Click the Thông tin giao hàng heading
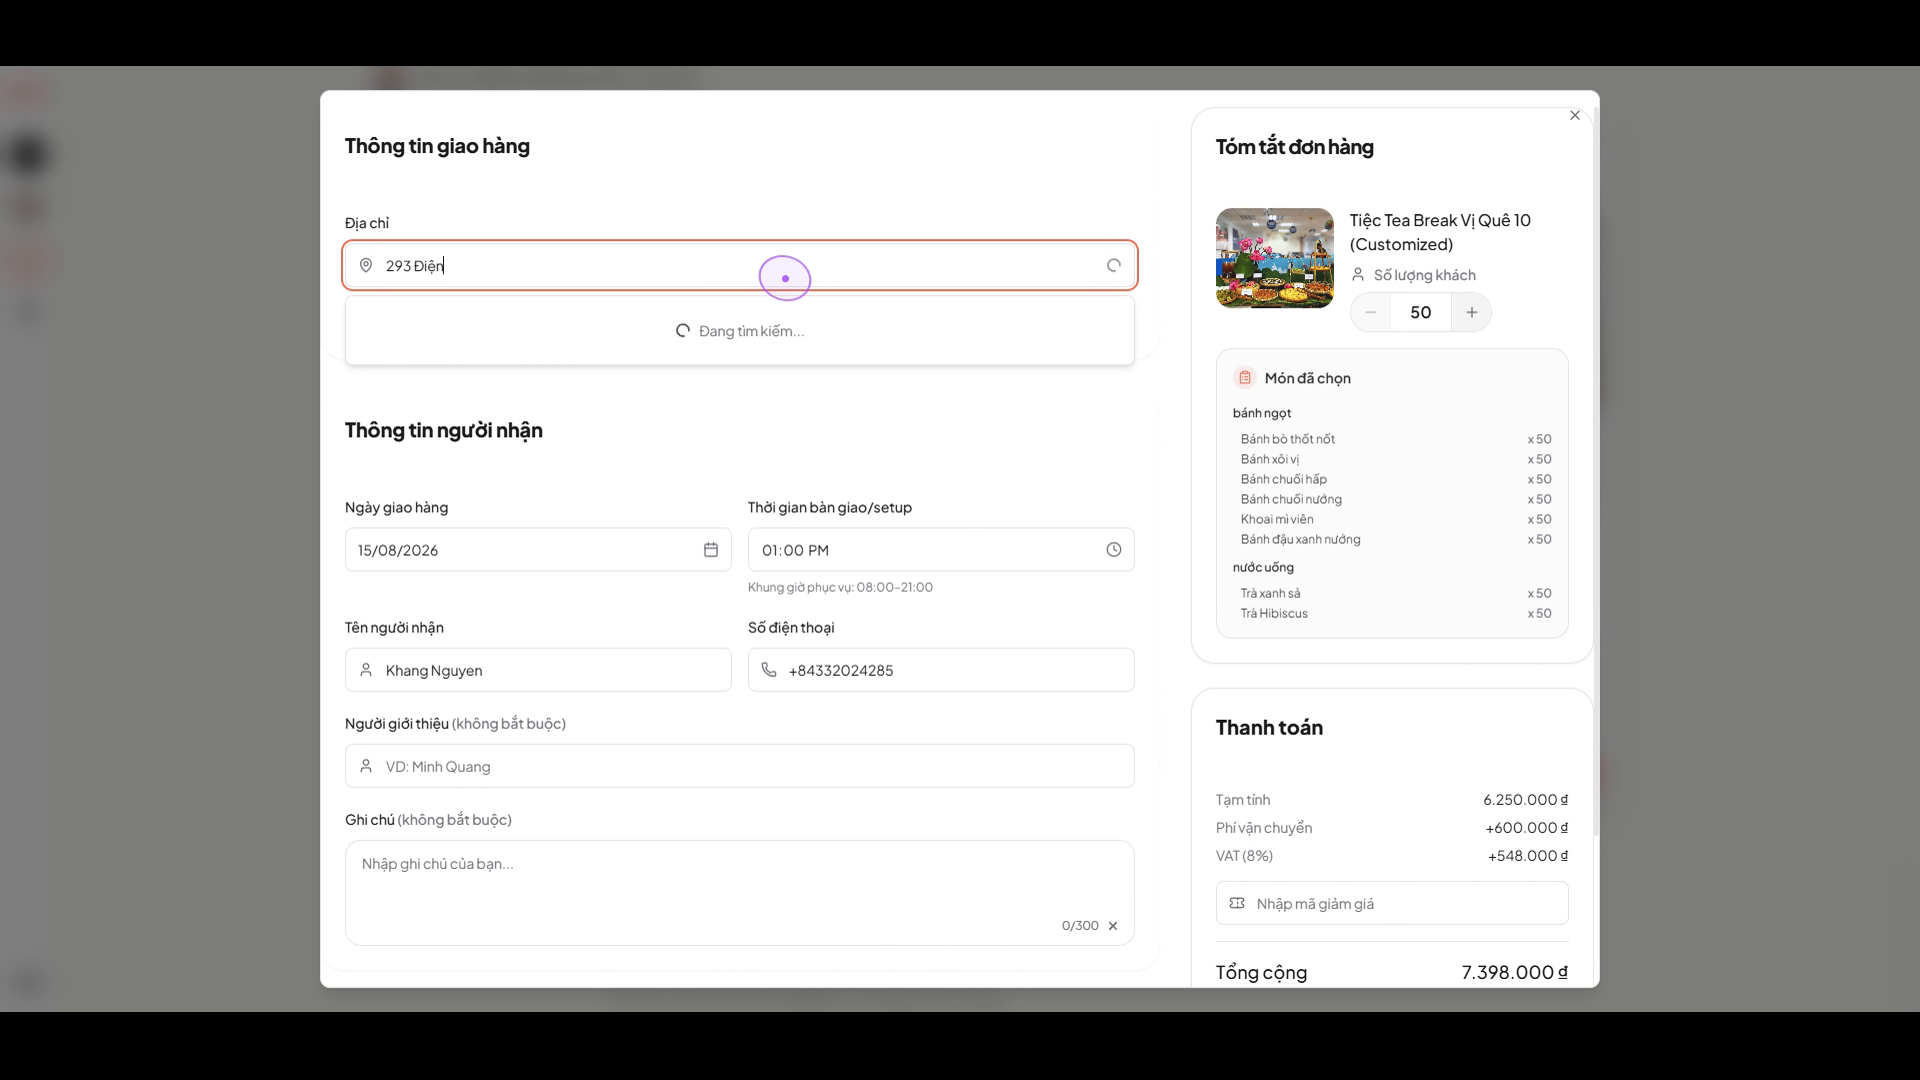This screenshot has height=1080, width=1920. tap(437, 146)
